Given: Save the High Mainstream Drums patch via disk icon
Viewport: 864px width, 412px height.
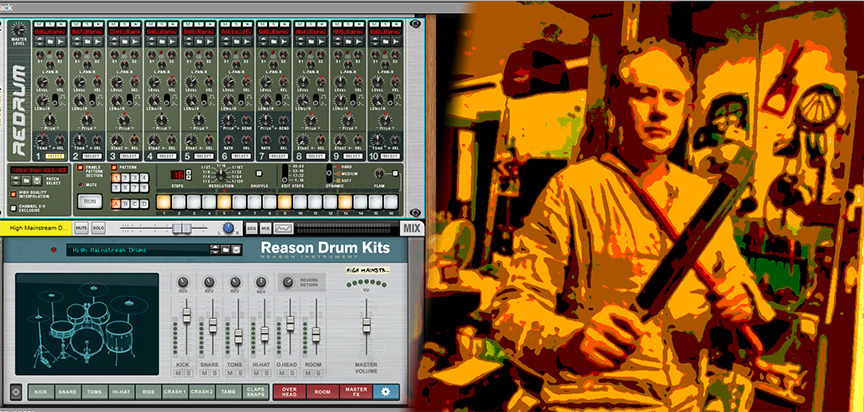Looking at the screenshot, I should click(236, 250).
